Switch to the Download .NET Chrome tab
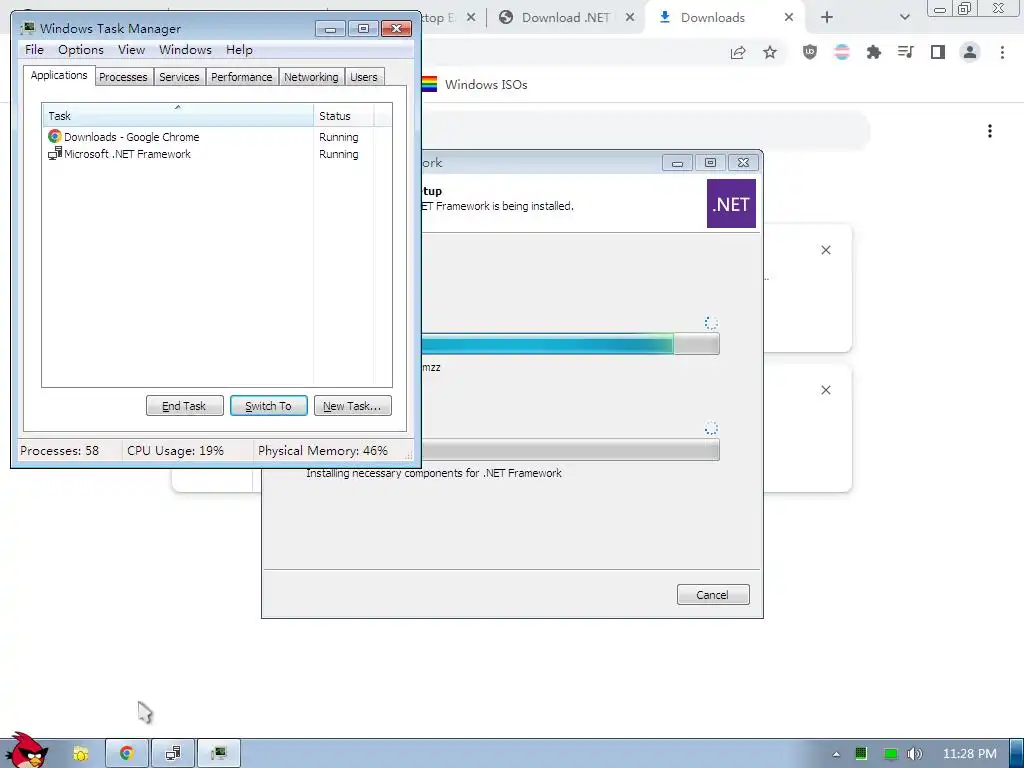The height and width of the screenshot is (768, 1024). (x=565, y=18)
